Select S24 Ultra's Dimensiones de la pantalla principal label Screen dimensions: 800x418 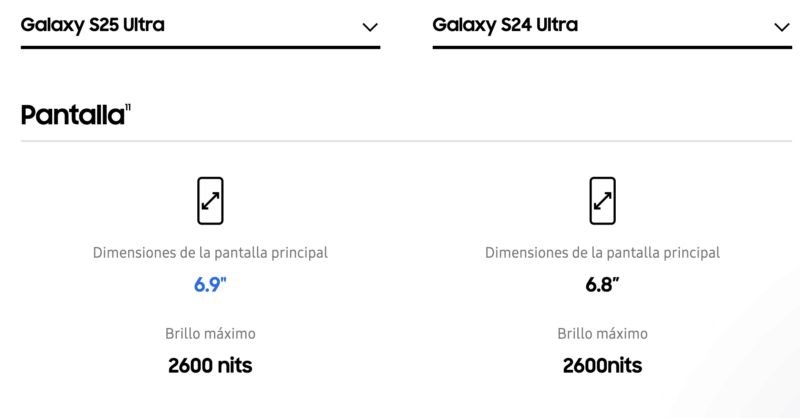point(603,253)
